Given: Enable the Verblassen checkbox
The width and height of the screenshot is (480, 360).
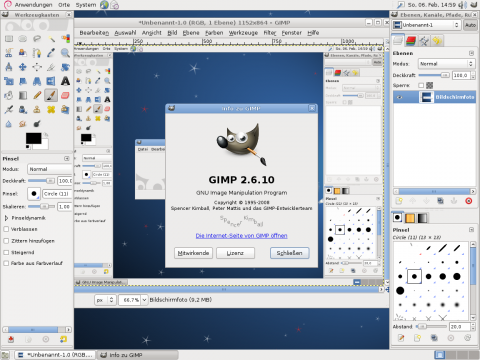Looking at the screenshot, I should point(6,229).
